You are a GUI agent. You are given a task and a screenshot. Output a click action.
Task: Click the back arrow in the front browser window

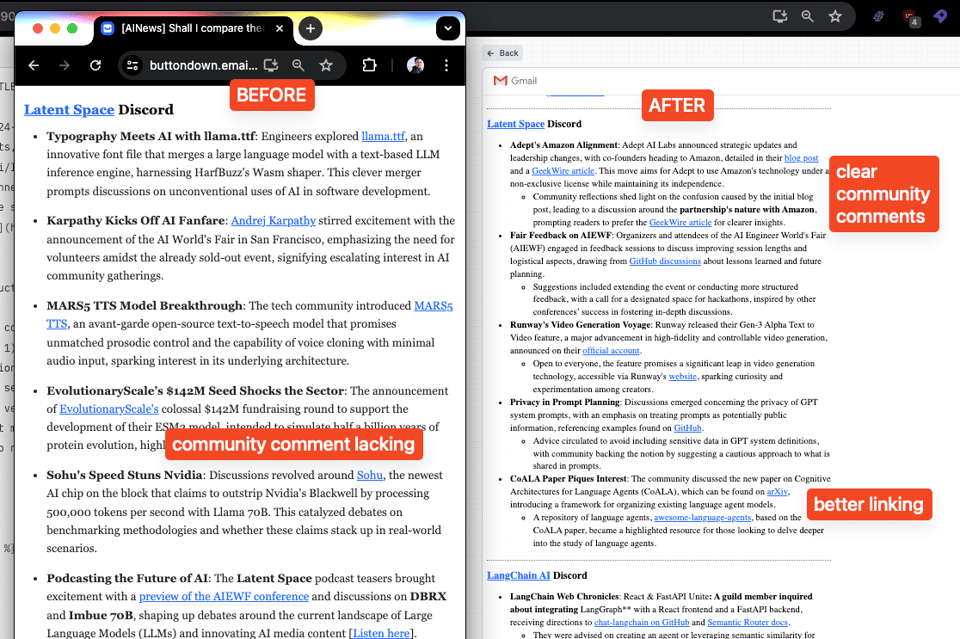(x=34, y=65)
